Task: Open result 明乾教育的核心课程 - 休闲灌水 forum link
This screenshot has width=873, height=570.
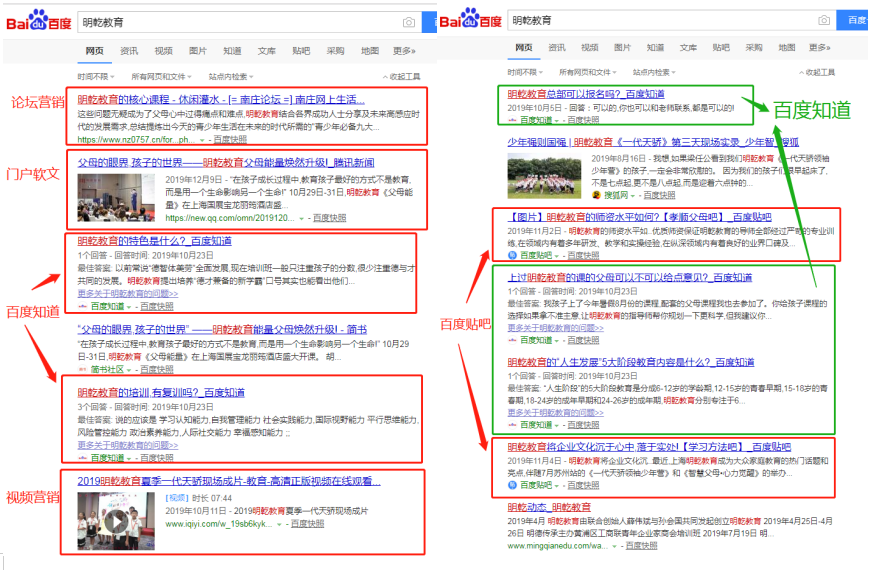Action: (221, 100)
